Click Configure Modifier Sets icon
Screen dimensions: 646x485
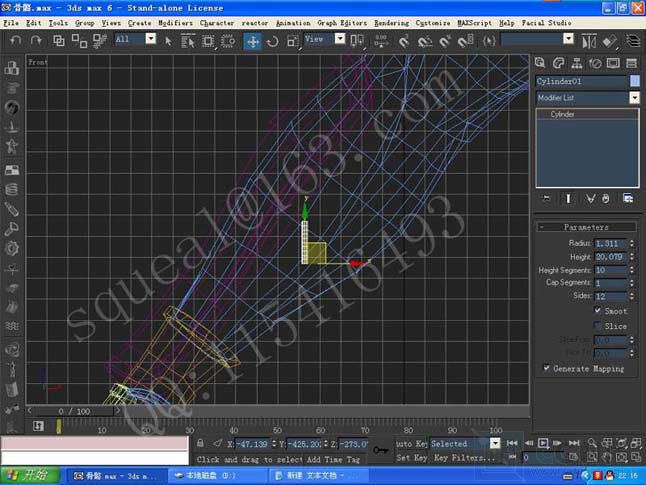(628, 199)
